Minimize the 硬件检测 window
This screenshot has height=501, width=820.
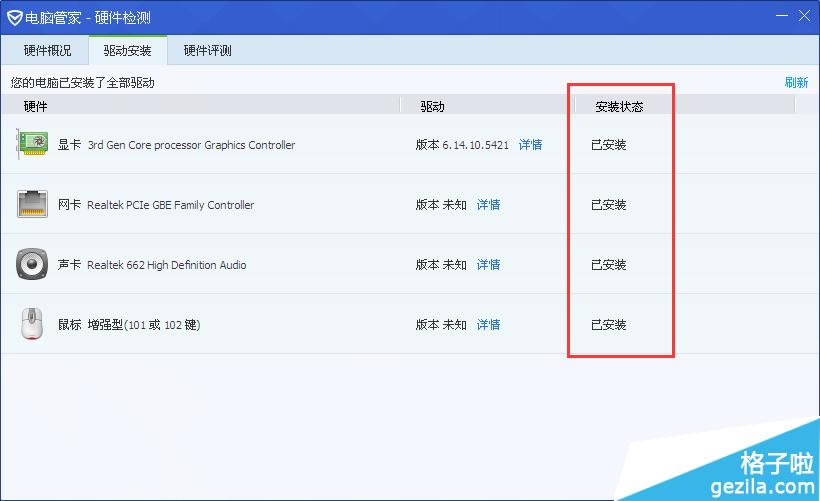pyautogui.click(x=777, y=17)
